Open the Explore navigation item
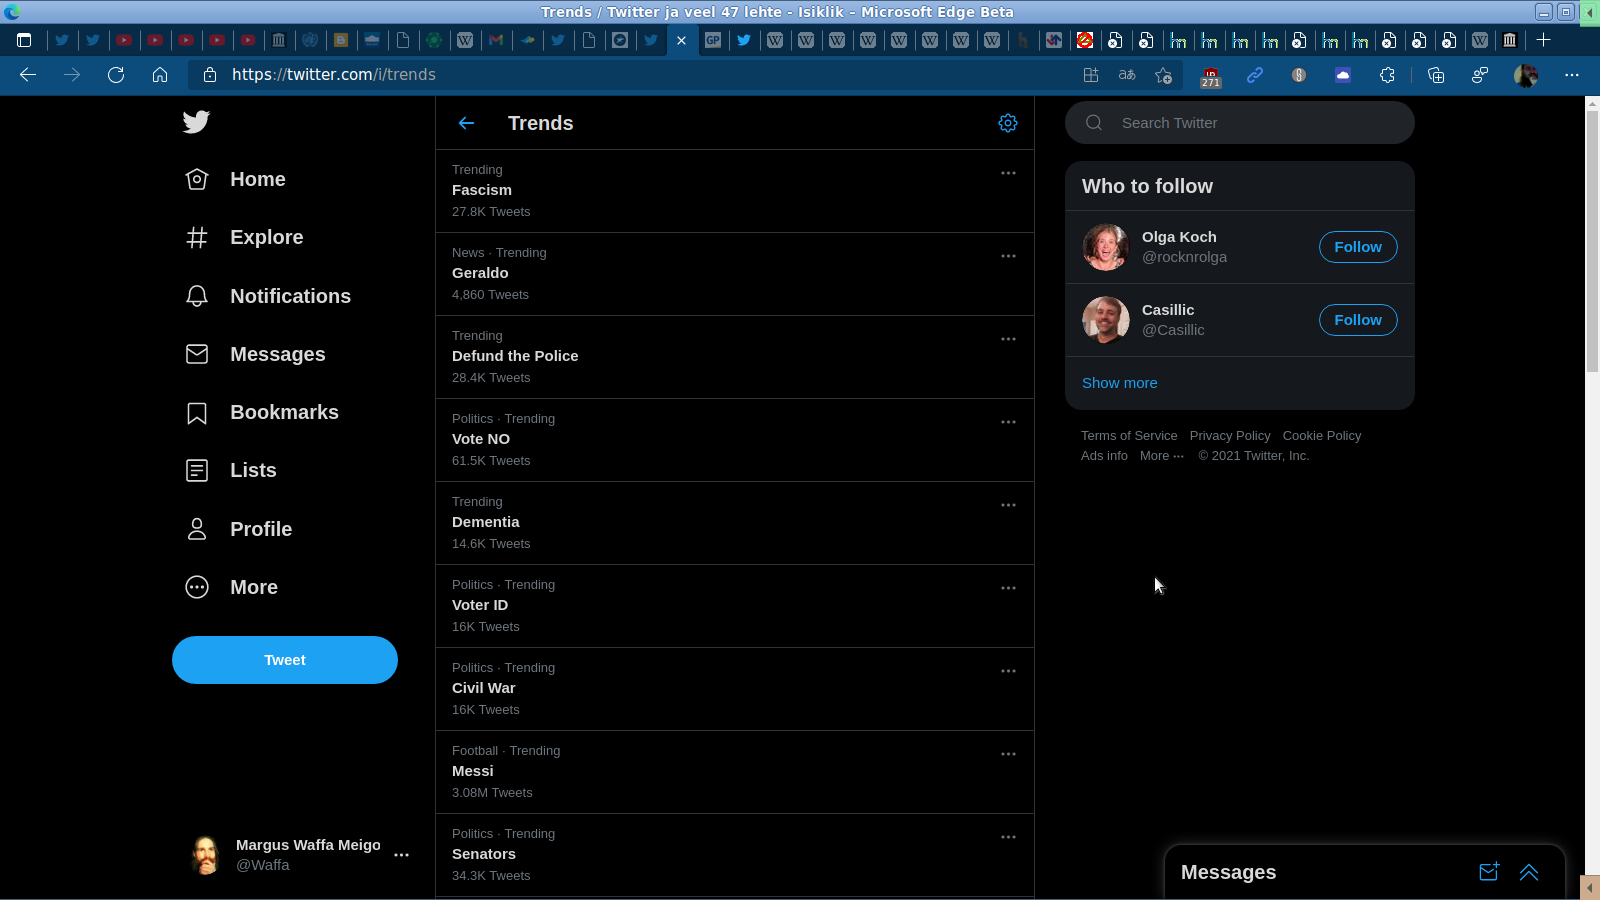 (266, 237)
